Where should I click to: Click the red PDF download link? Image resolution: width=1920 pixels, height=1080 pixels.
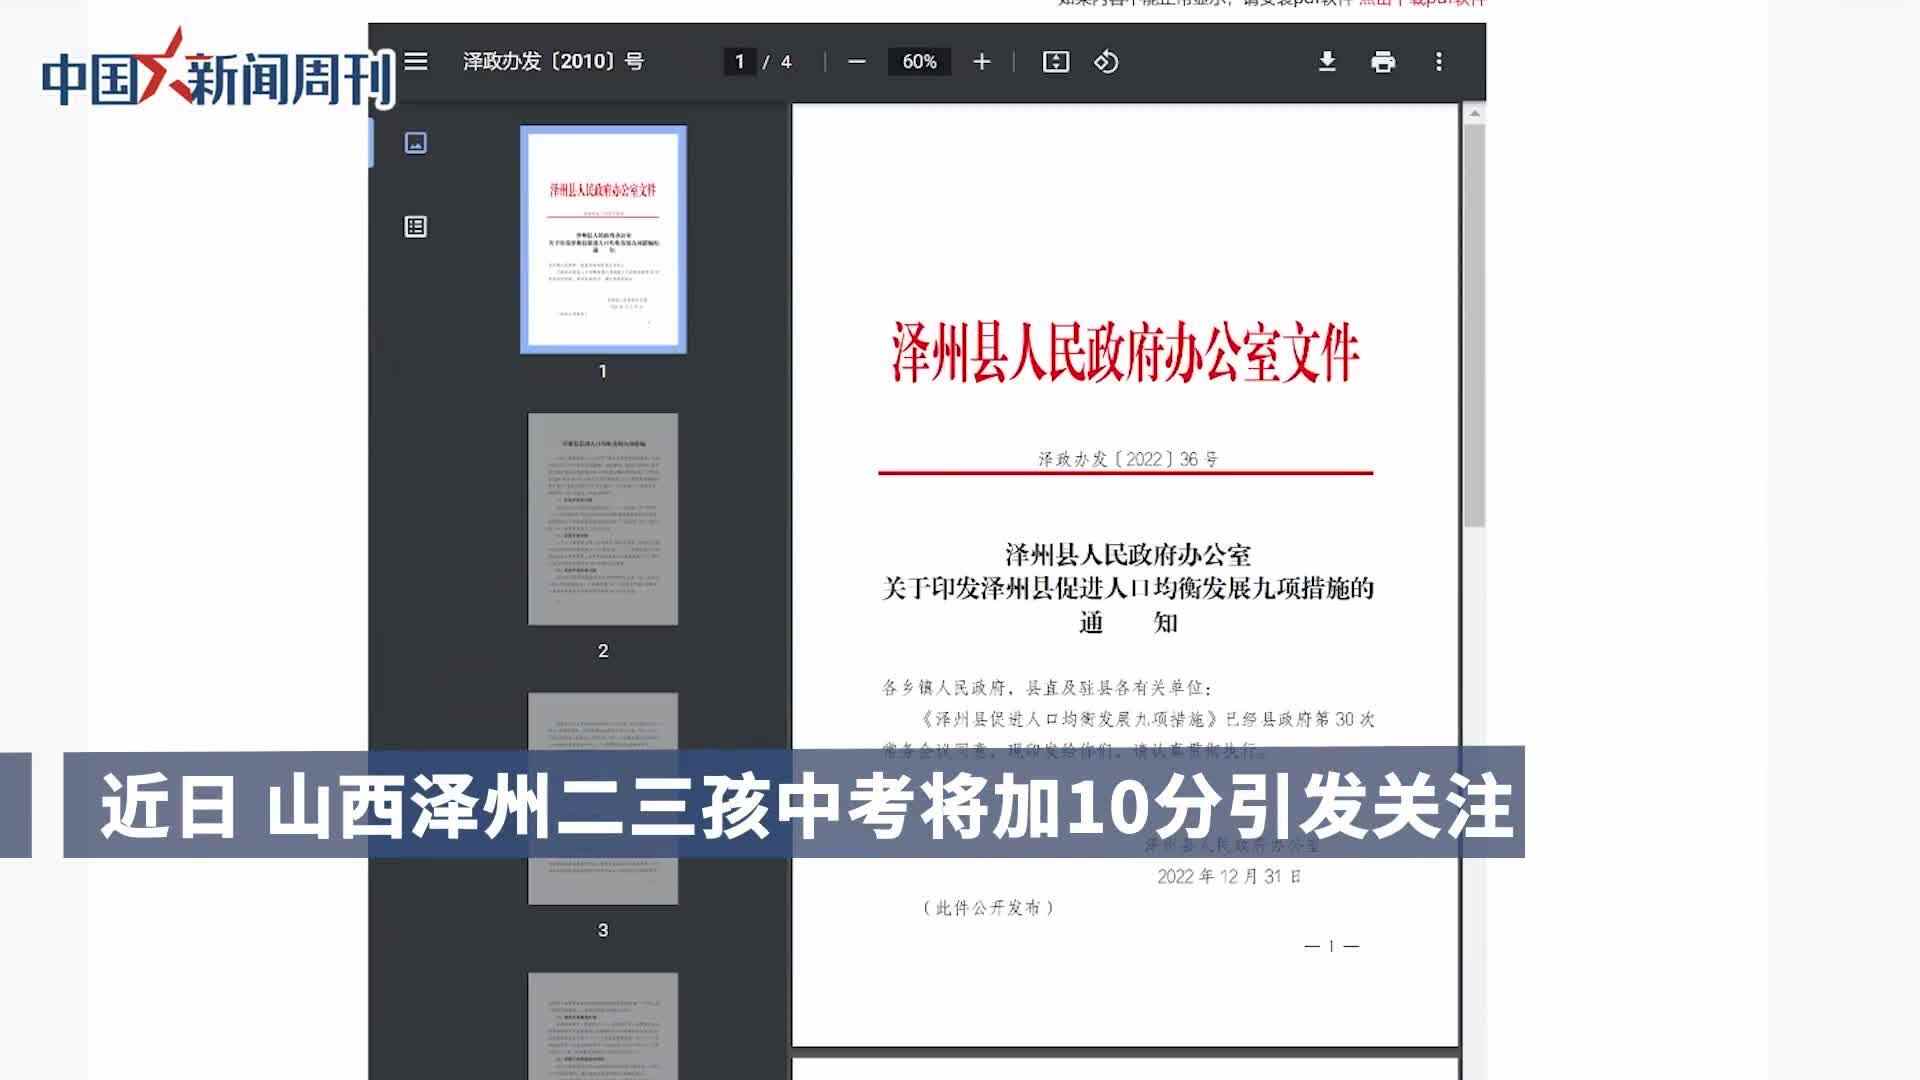tap(1420, 3)
